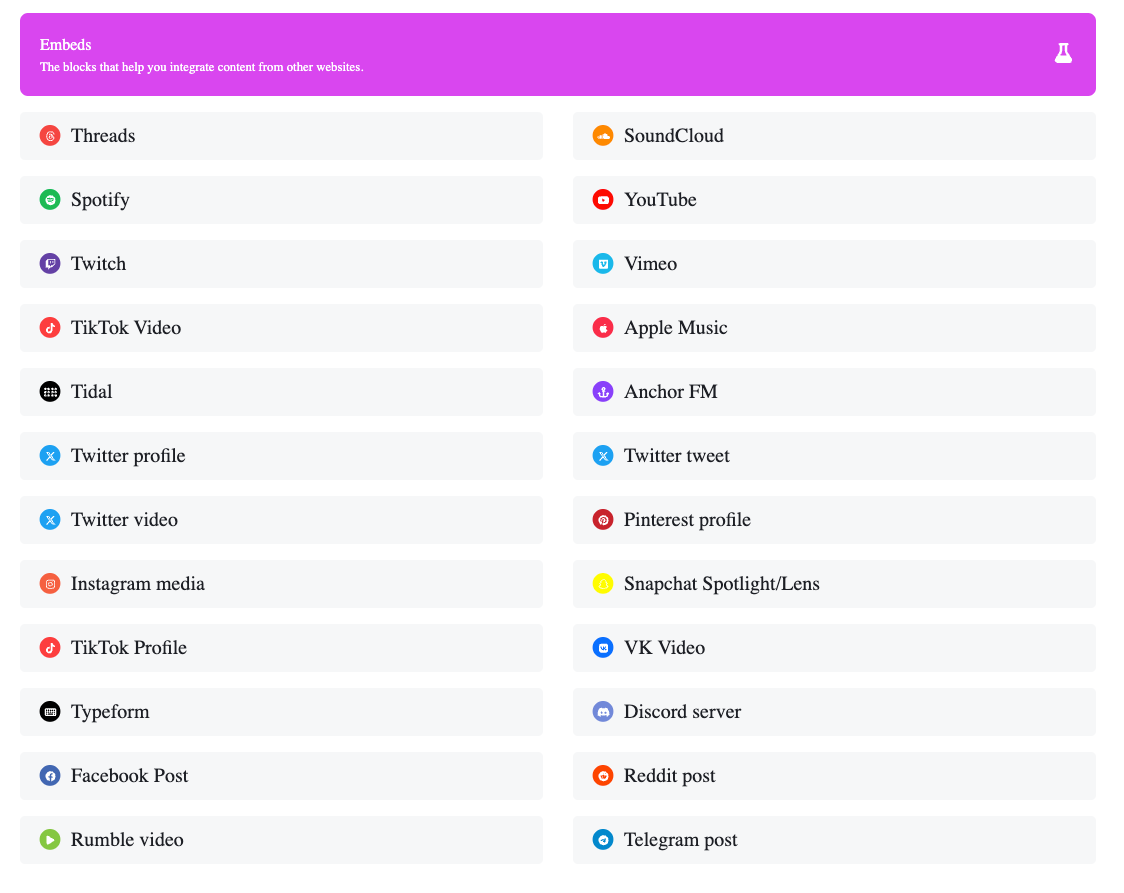The height and width of the screenshot is (893, 1124).
Task: Click the VK Video icon
Action: tap(603, 648)
